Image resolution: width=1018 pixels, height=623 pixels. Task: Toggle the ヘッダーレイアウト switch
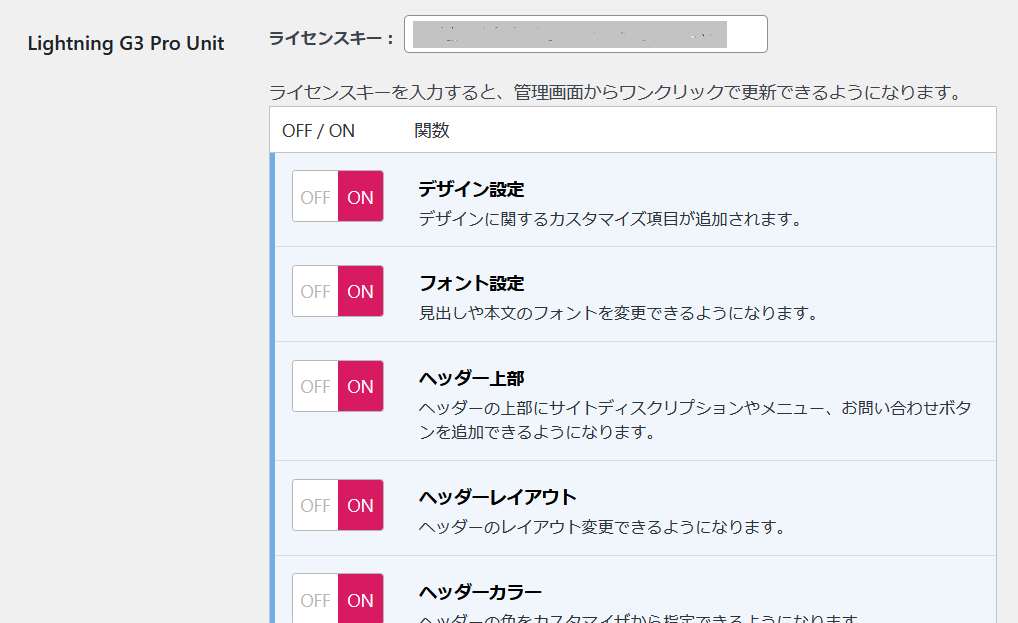(x=338, y=505)
